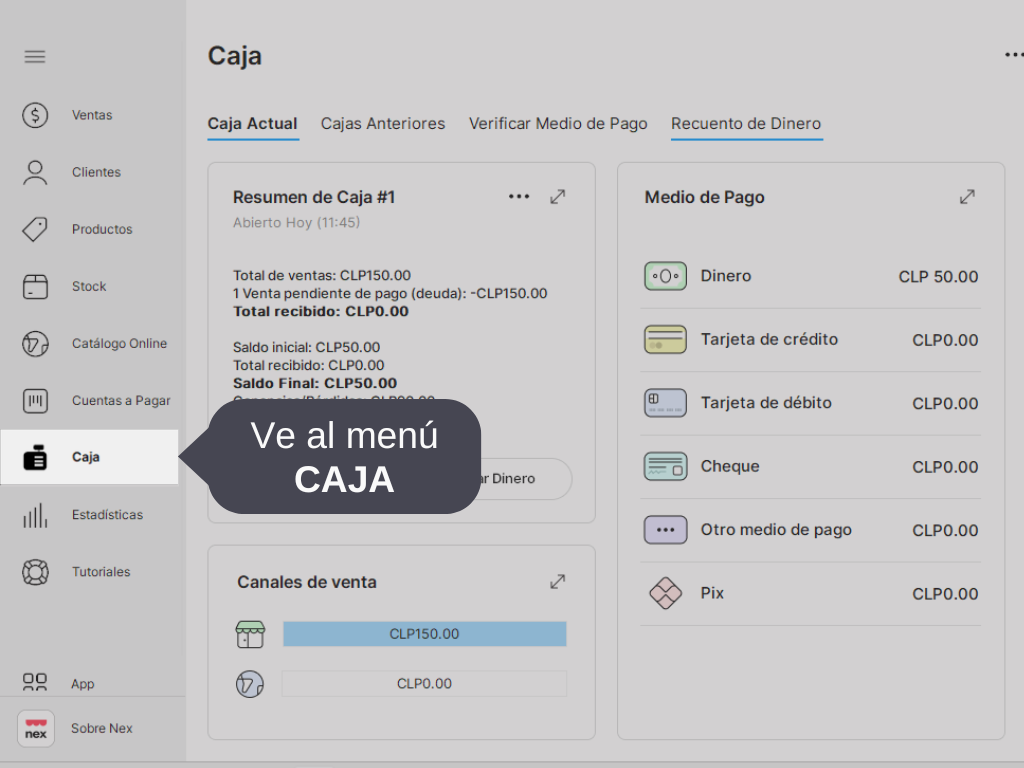Click the Saldo Final: CLP50.00 line
1024x768 pixels.
(x=315, y=383)
